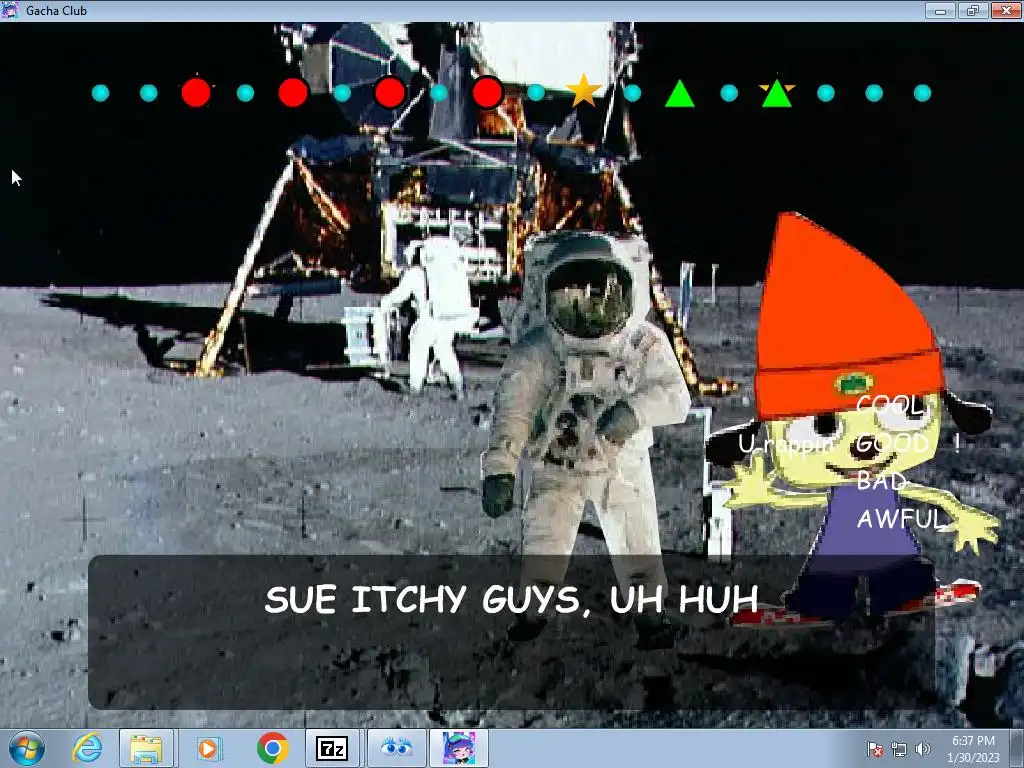Click the GOOD rating text
1024x768 pixels.
tap(892, 443)
